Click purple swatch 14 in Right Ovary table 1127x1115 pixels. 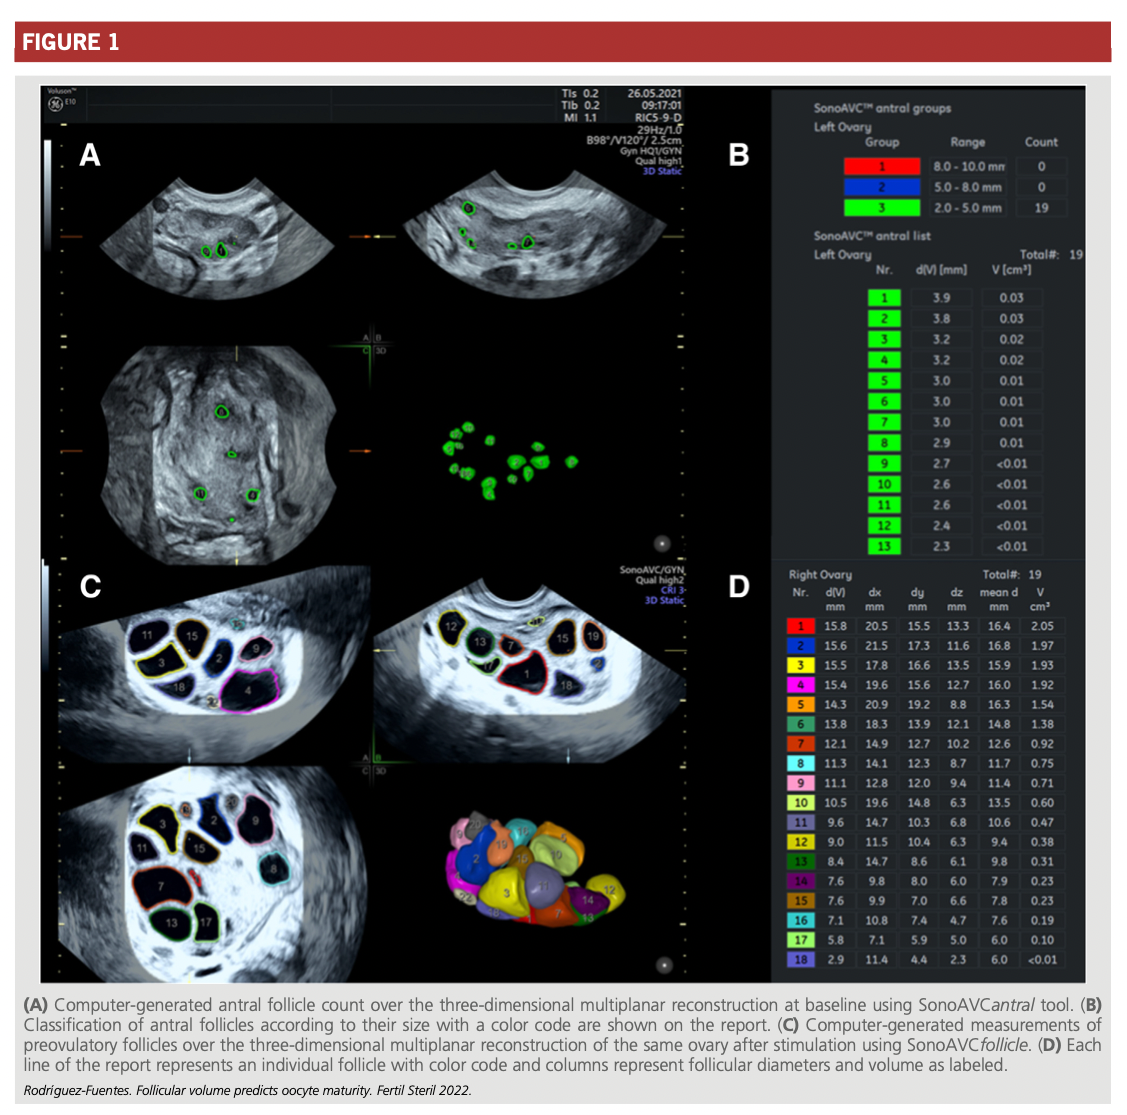coord(800,881)
